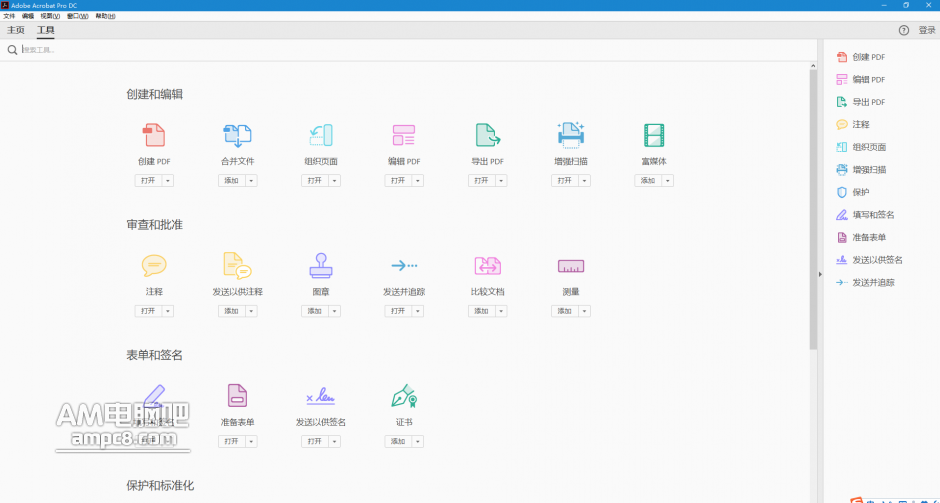Click the 图章 stamp icon
The width and height of the screenshot is (940, 503).
point(321,265)
